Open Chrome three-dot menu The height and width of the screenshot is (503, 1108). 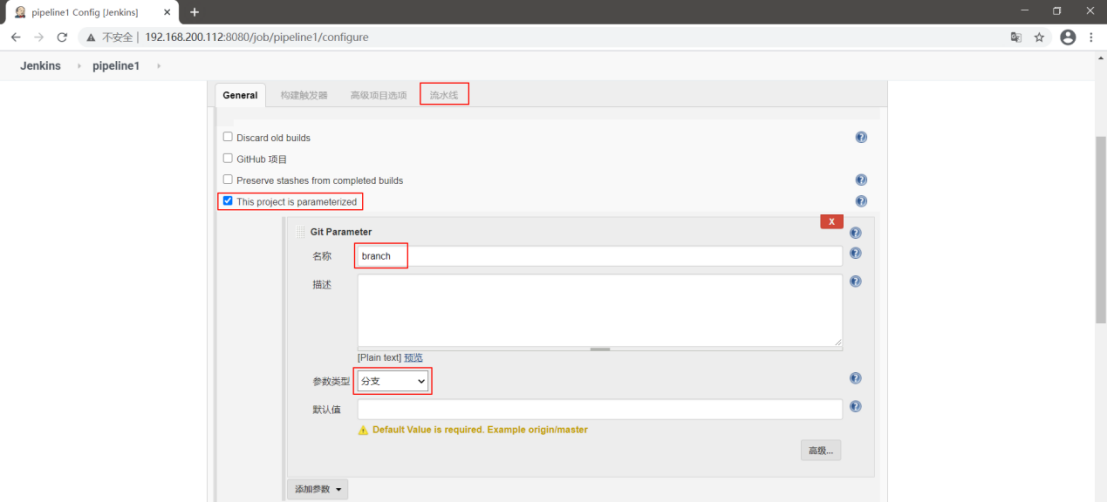click(x=1092, y=37)
